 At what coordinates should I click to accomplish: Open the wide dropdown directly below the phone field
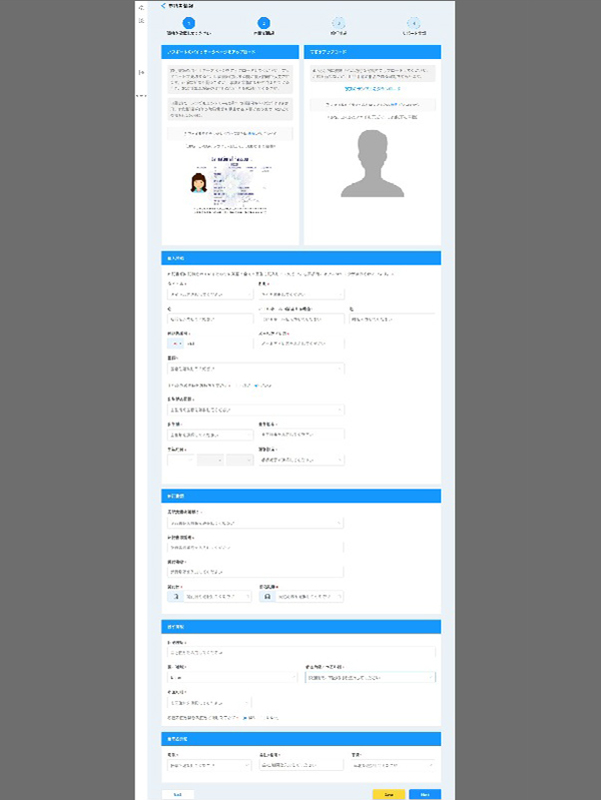tap(256, 368)
